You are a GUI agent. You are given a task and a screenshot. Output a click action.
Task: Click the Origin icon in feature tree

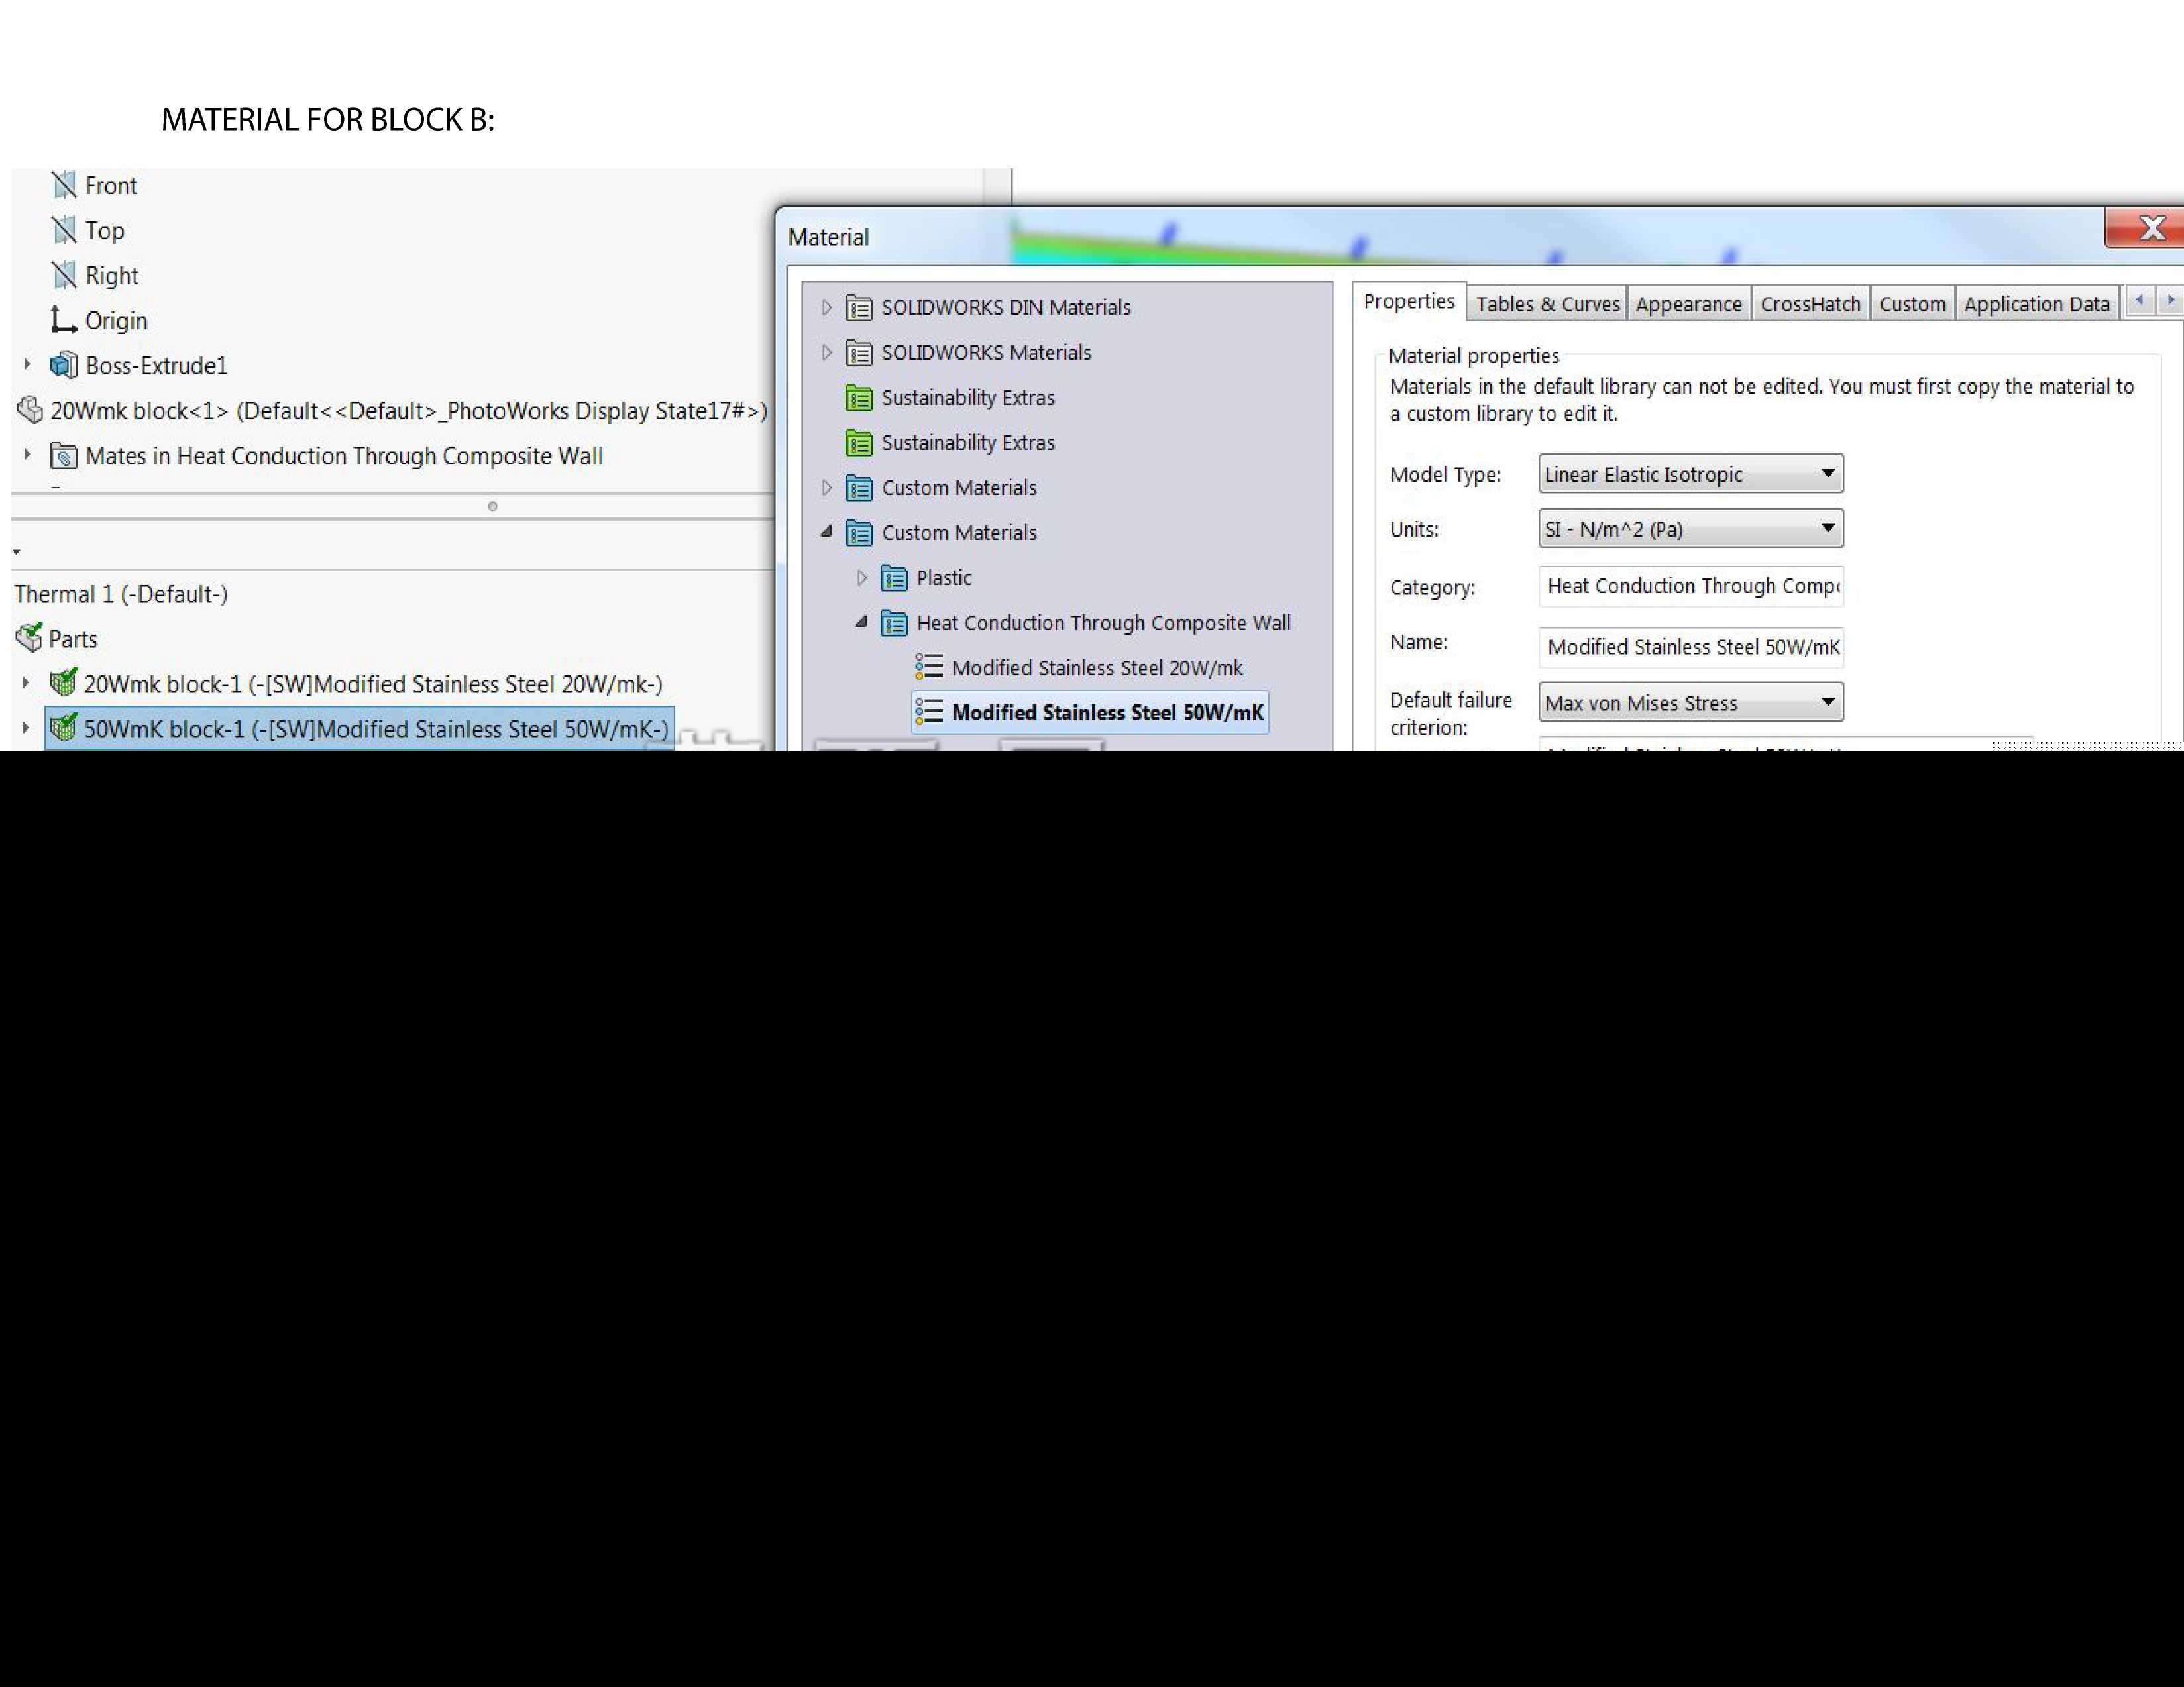(x=64, y=320)
